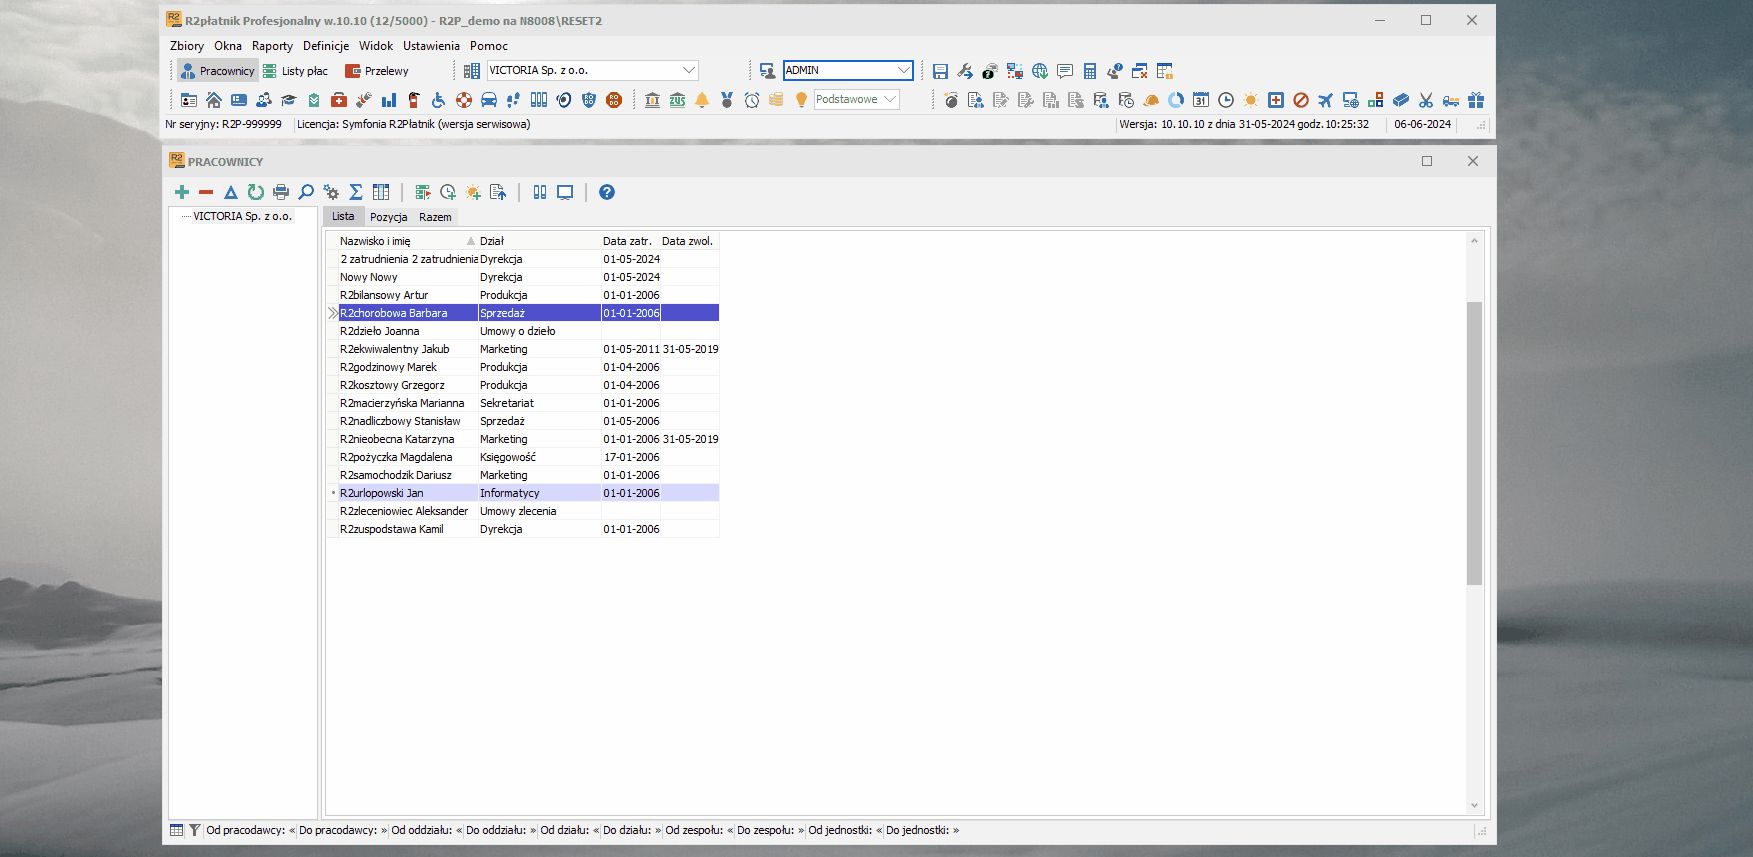Click the Data zwol. column header
The image size is (1753, 857).
tap(689, 241)
